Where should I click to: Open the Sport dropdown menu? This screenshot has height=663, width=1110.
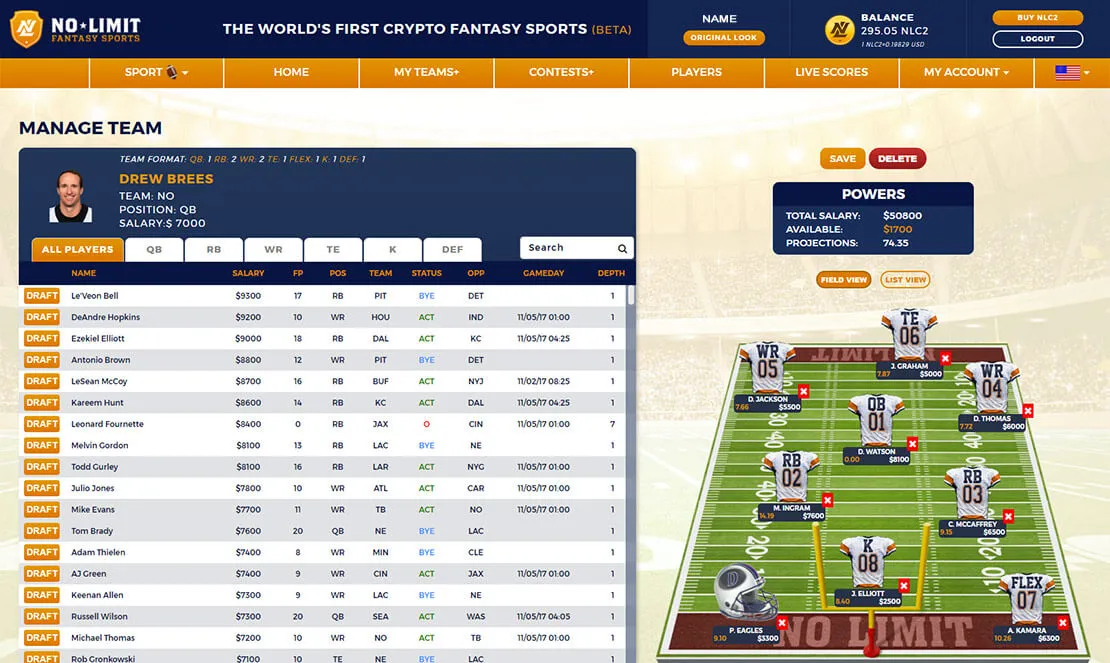156,72
